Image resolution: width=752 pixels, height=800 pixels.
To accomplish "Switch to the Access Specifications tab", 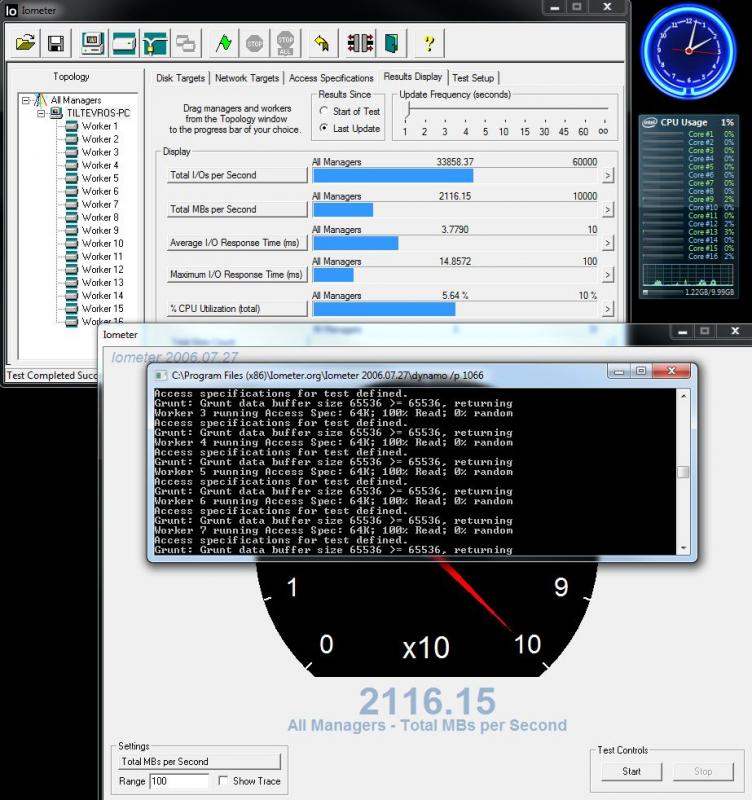I will point(331,78).
